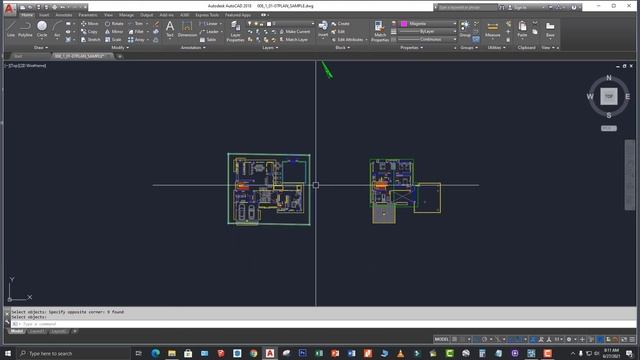Open the View ribbon tab
Screen dimensions: 640x360
[108, 15]
